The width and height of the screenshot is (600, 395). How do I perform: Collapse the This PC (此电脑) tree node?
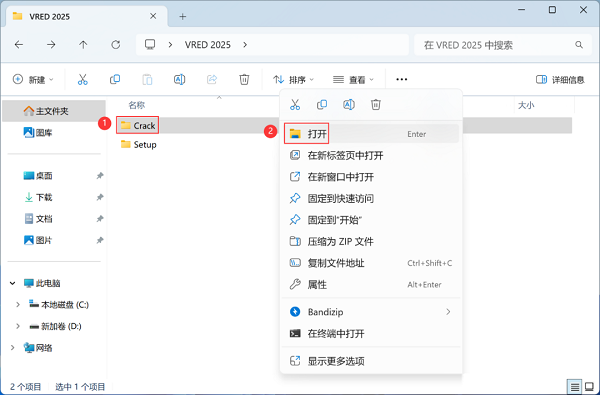pyautogui.click(x=13, y=283)
